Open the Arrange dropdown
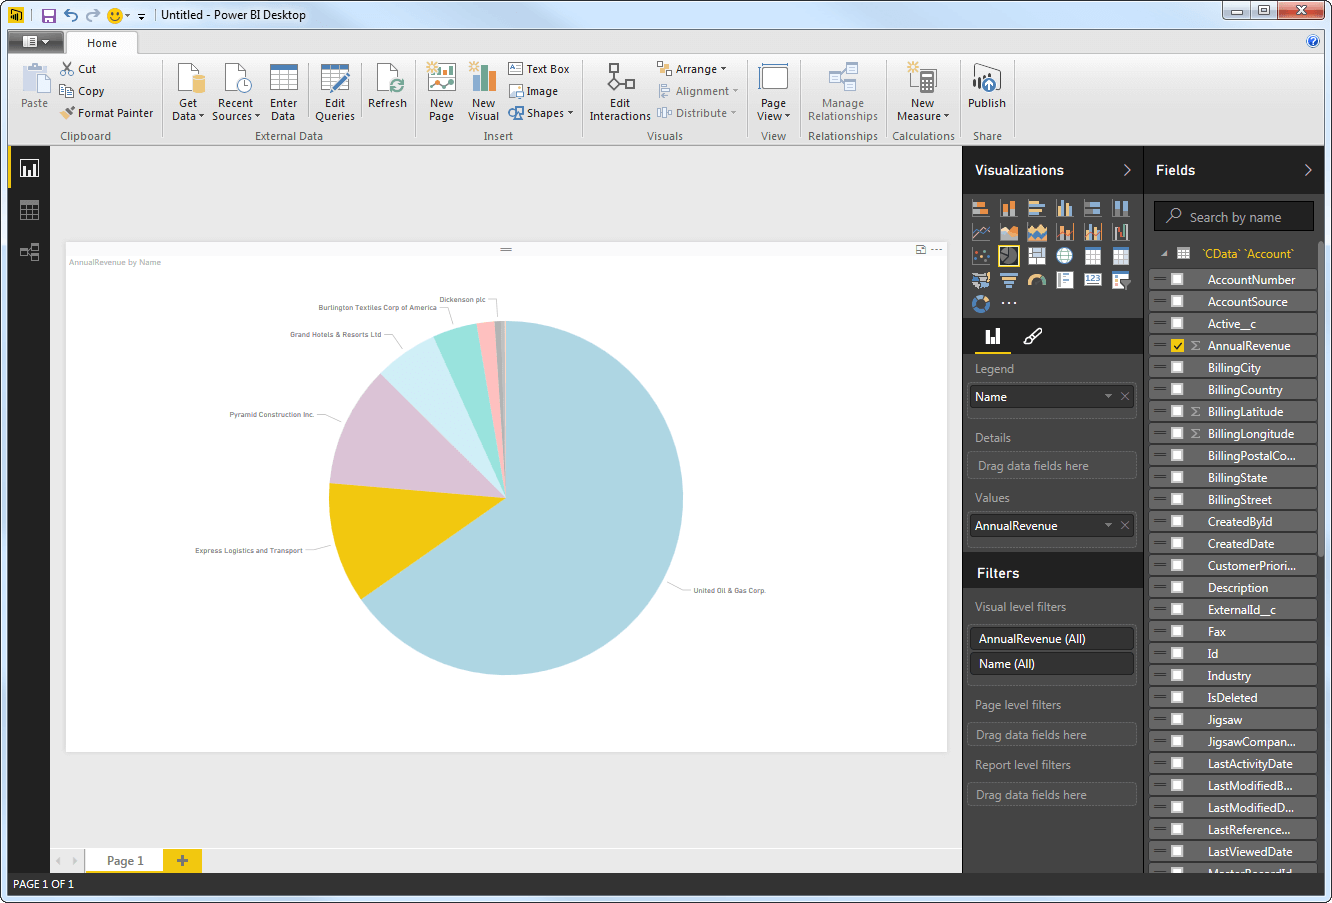Screen dimensions: 1332x903 tap(692, 69)
